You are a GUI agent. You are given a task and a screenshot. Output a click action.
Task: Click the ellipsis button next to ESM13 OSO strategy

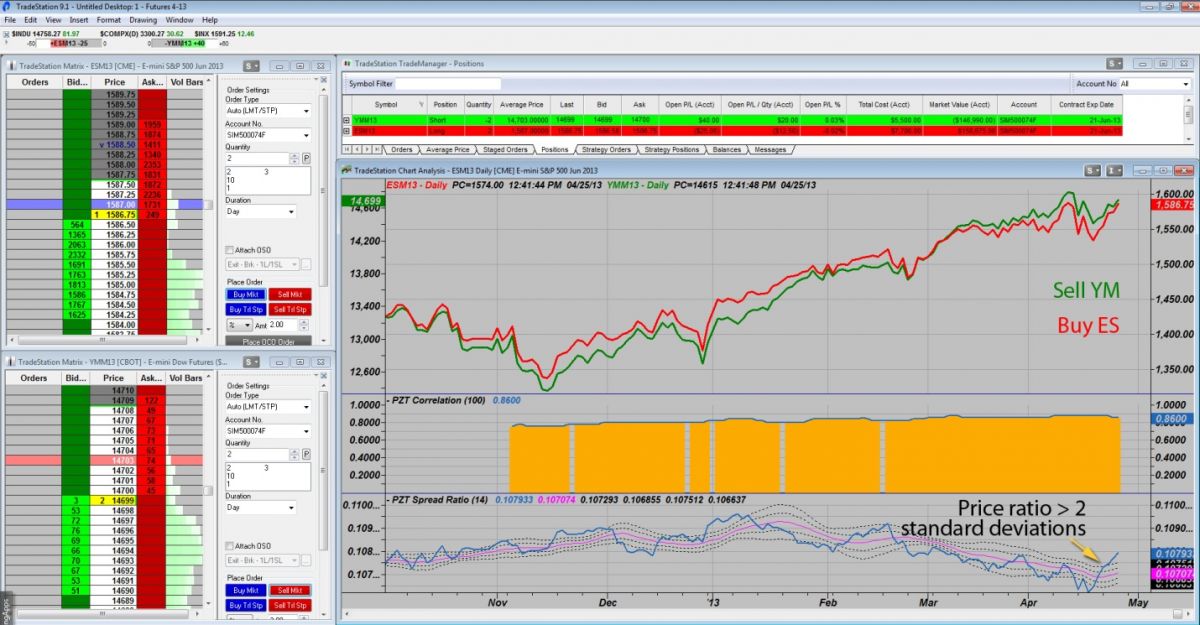tap(306, 264)
